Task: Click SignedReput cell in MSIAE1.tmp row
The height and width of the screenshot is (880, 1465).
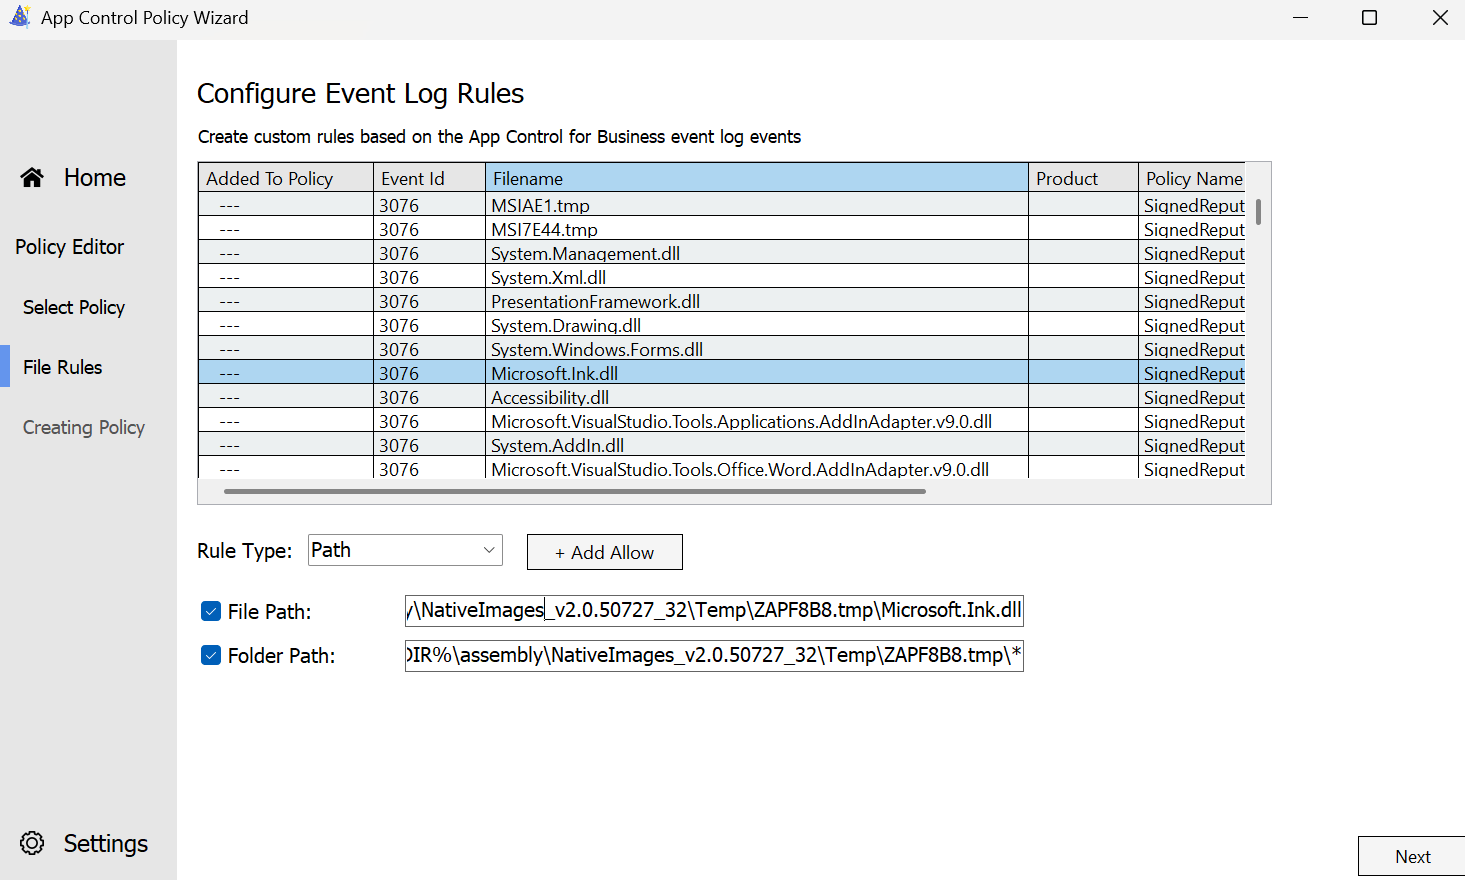Action: (x=1193, y=205)
